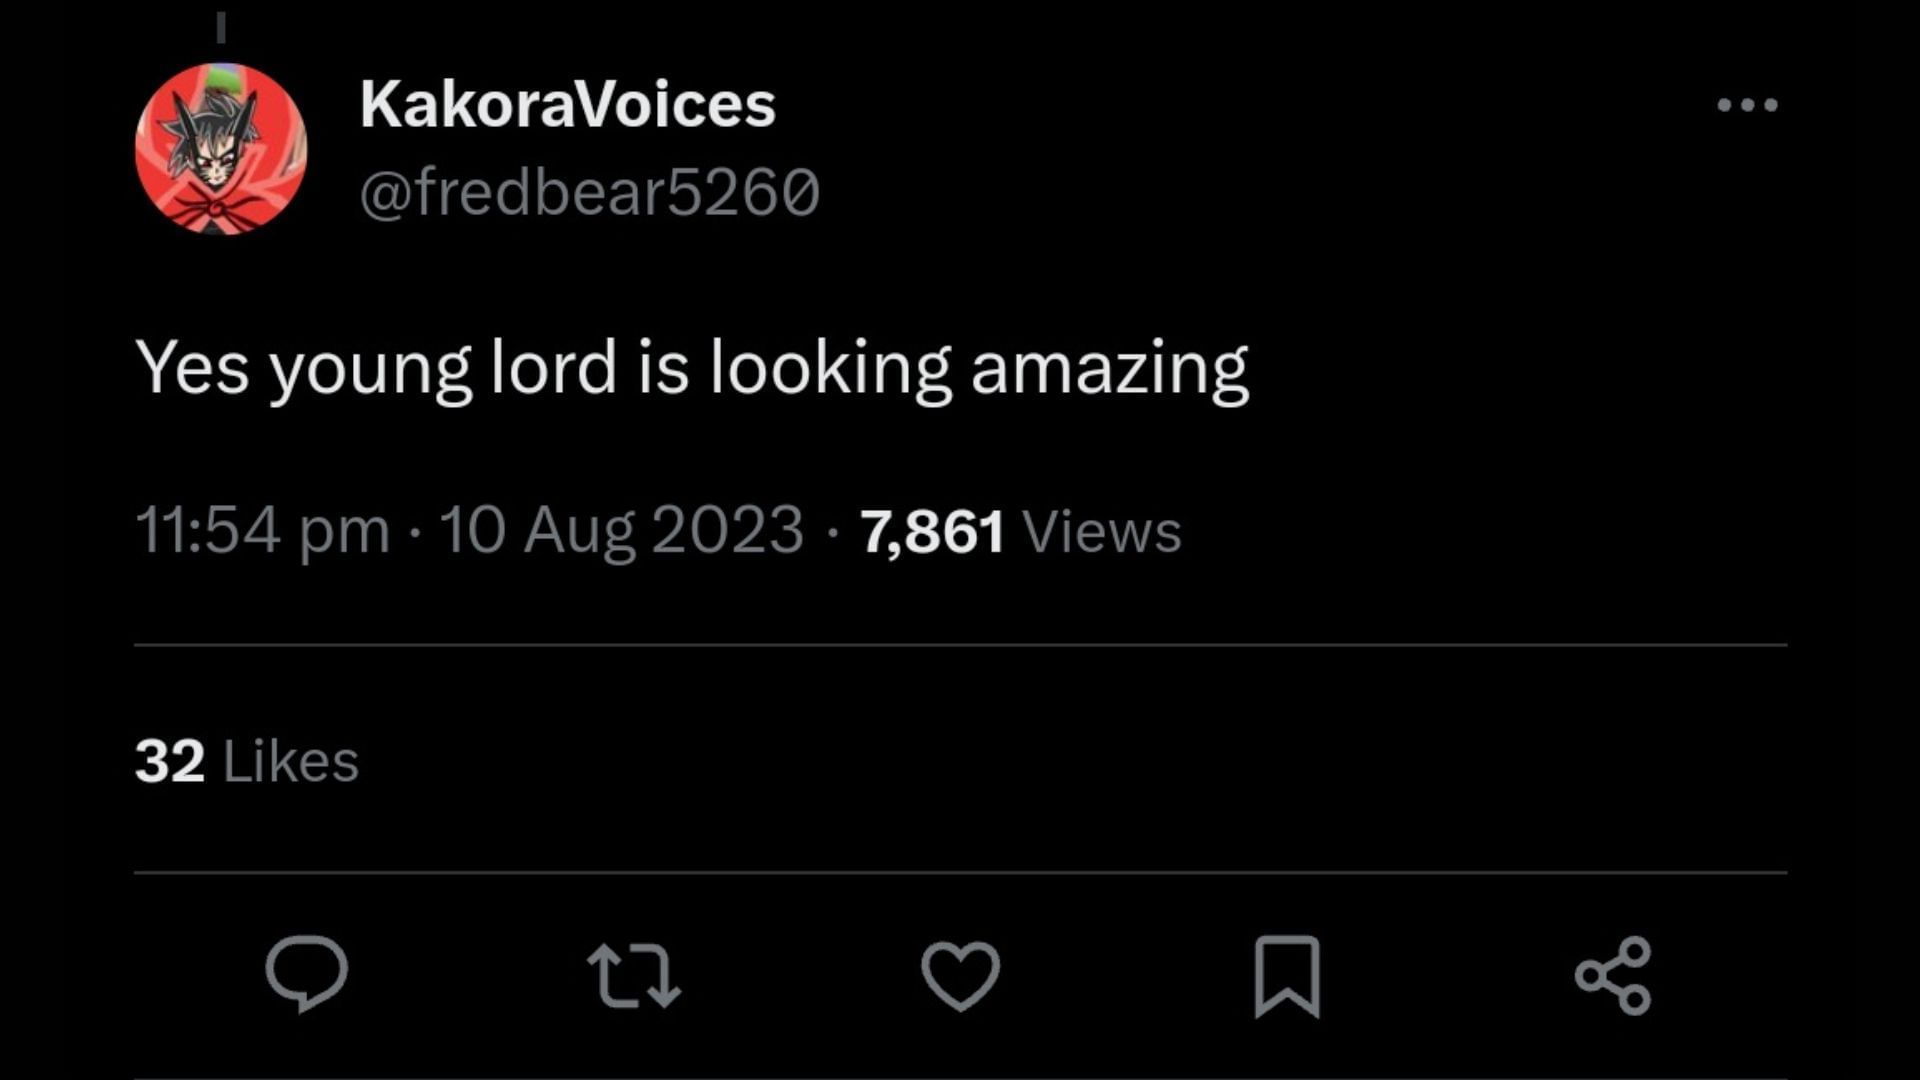Click the divider line above 32 Likes
Image resolution: width=1920 pixels, height=1080 pixels.
click(960, 645)
